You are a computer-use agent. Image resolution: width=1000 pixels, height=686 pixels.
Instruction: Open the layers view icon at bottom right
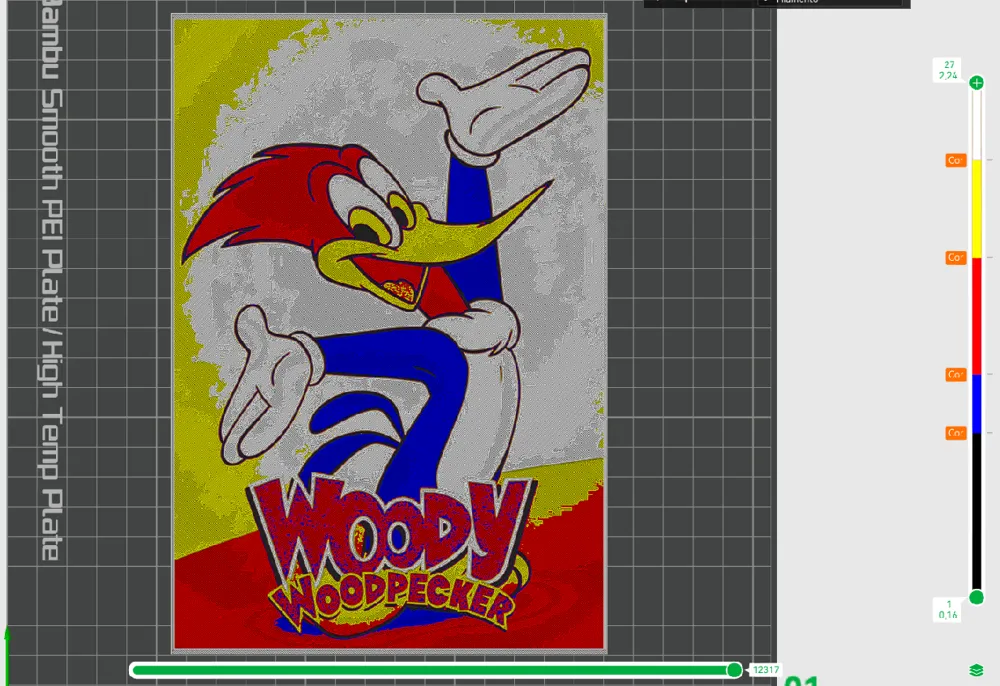975,671
